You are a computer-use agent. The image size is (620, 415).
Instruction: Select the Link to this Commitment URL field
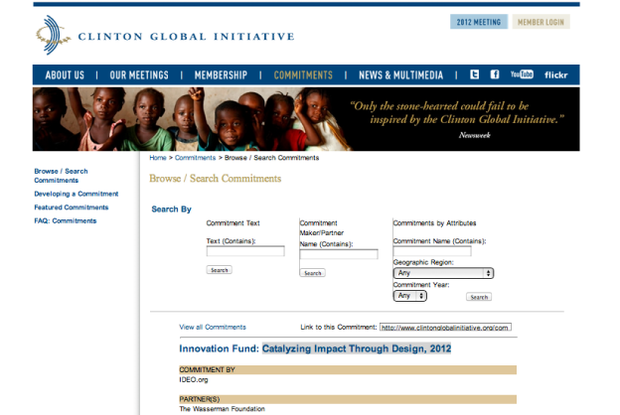click(x=446, y=327)
